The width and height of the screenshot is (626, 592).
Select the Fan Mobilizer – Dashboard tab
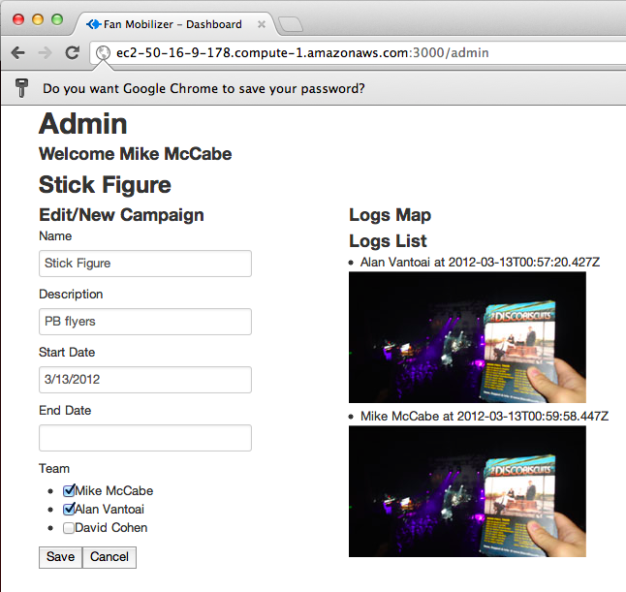tap(172, 24)
